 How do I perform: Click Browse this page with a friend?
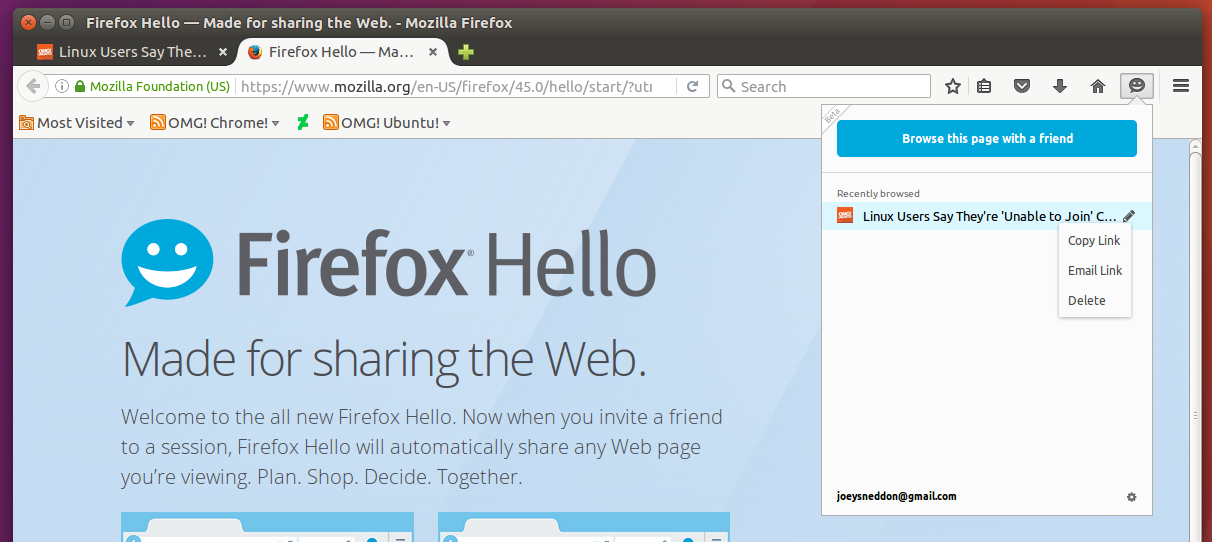tap(987, 139)
